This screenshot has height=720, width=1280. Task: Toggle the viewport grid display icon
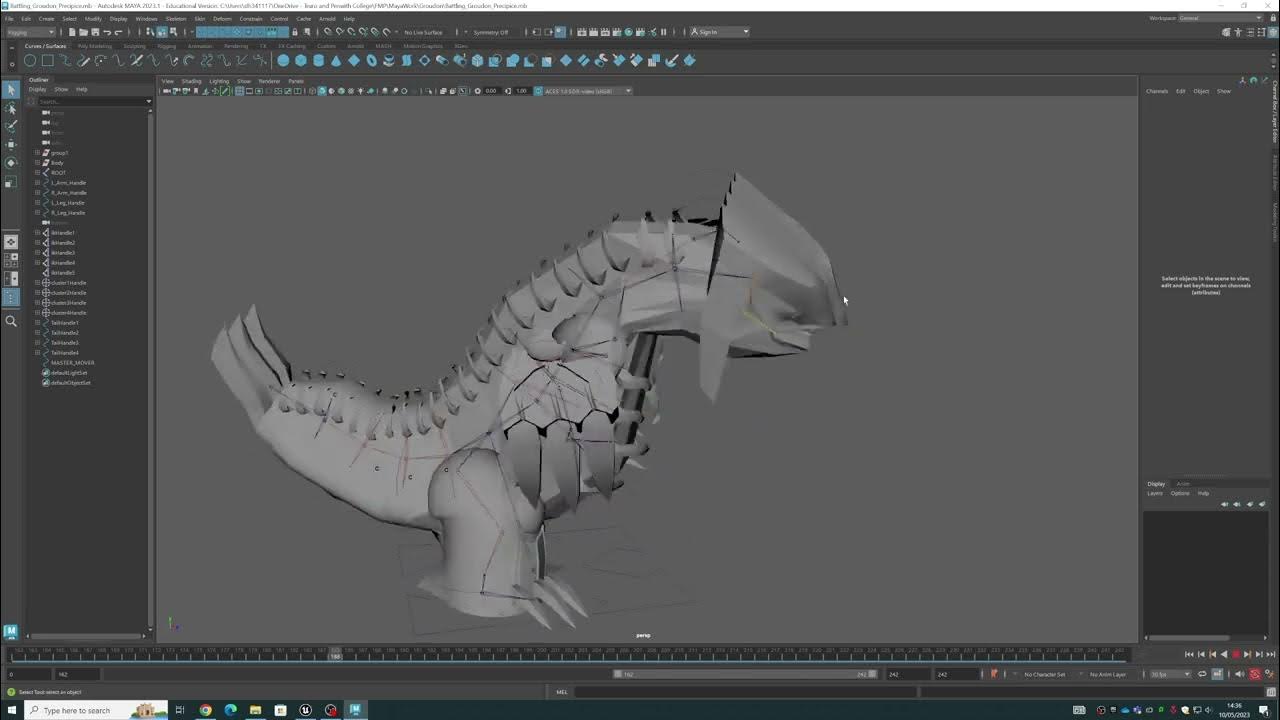pyautogui.click(x=239, y=91)
